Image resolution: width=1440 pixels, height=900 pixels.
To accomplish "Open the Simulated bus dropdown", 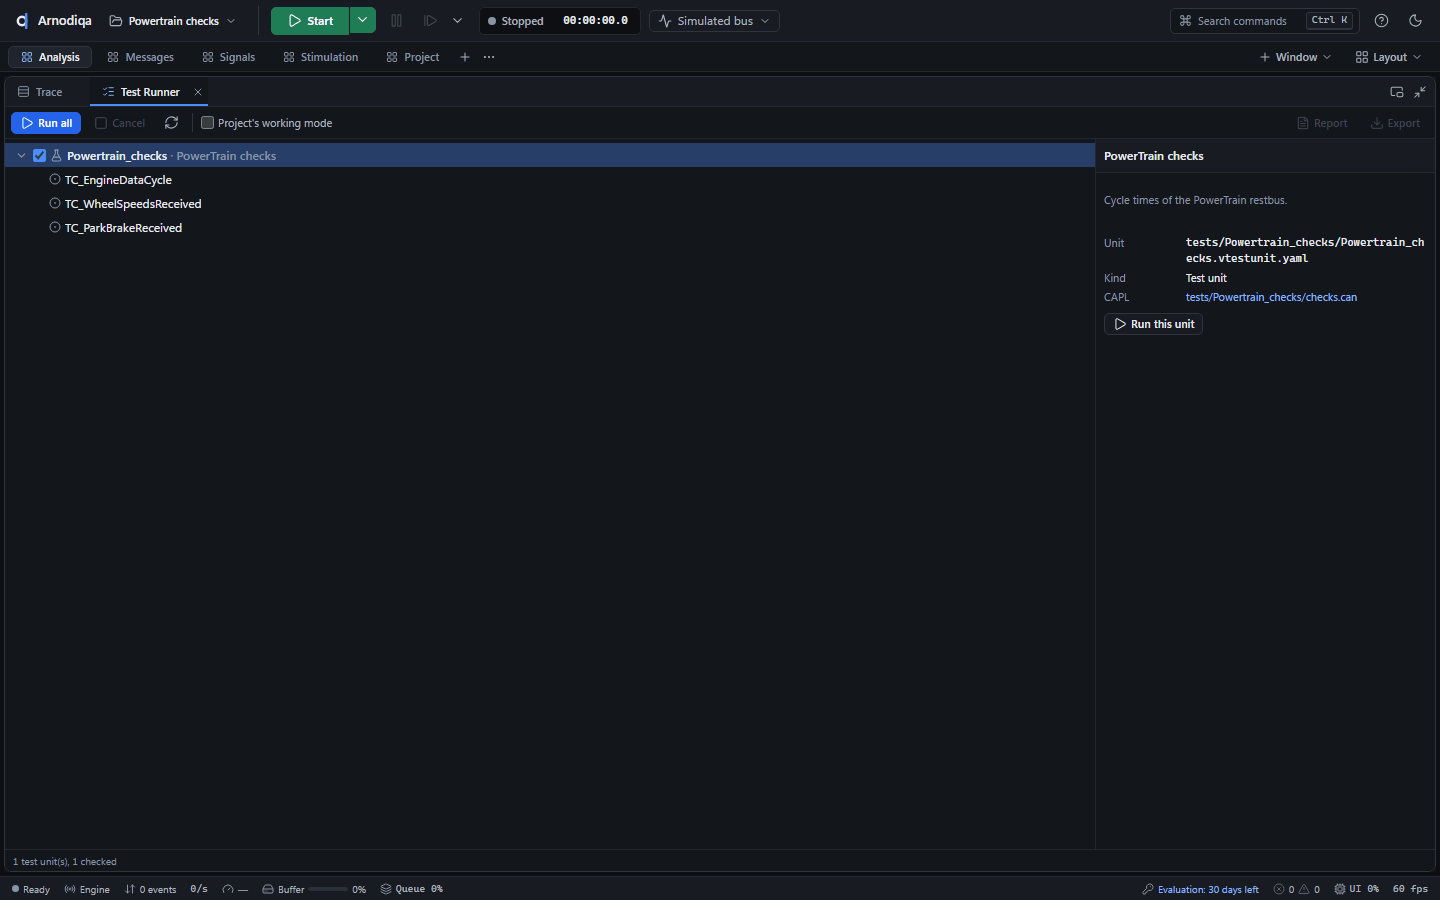I will click(714, 21).
